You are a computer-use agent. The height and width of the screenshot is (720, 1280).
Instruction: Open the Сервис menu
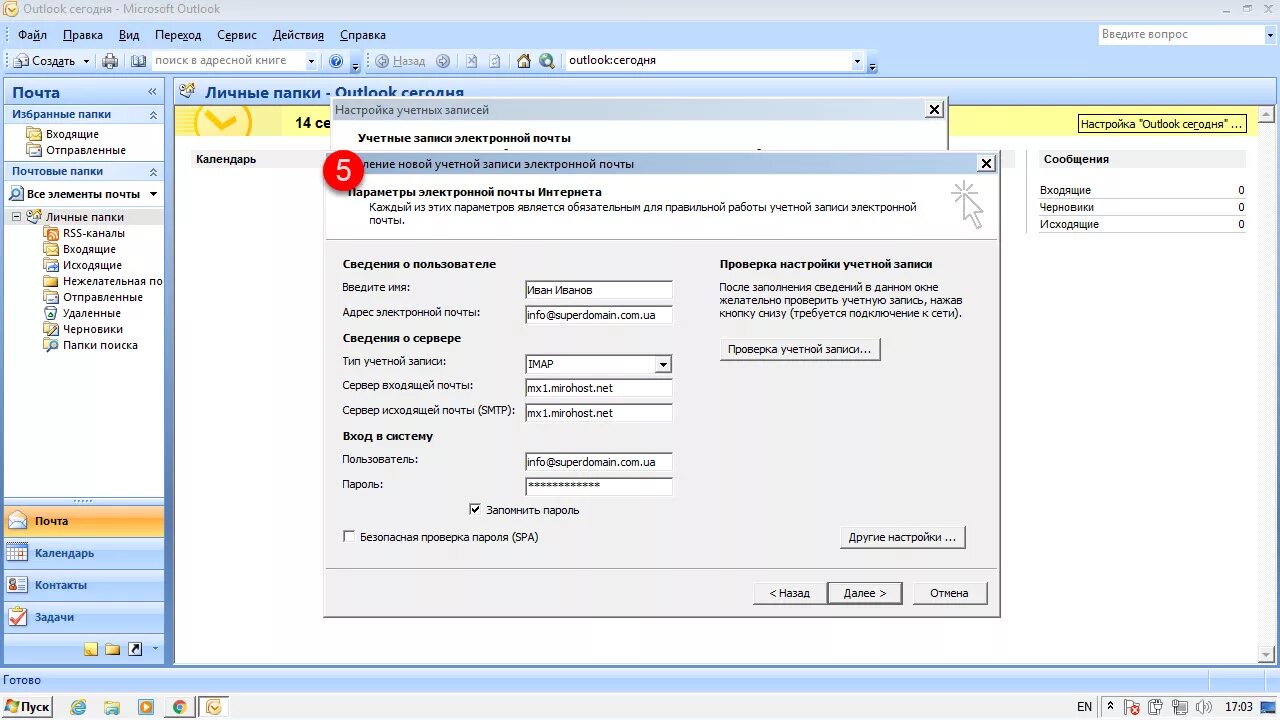pyautogui.click(x=237, y=35)
